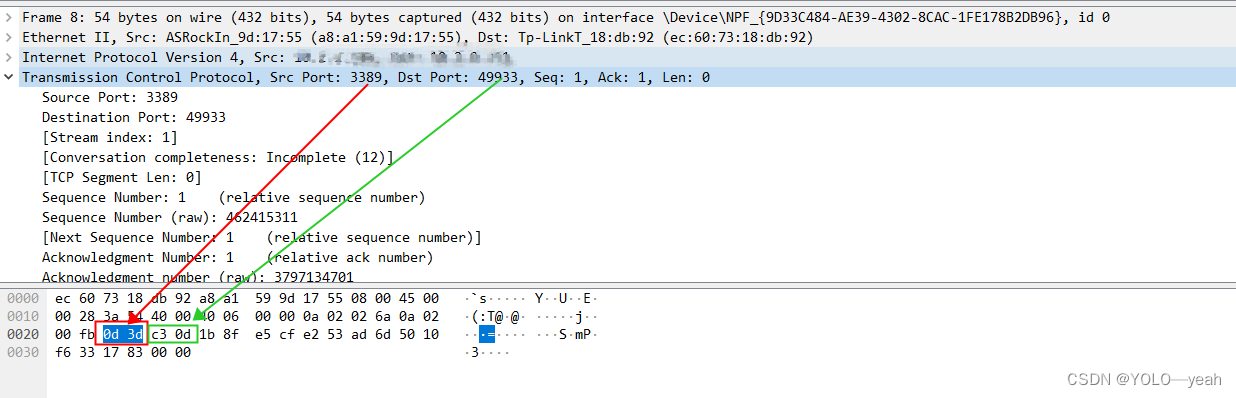Click the 'fb' hex byte in row 0020
The width and height of the screenshot is (1236, 398).
pyautogui.click(x=87, y=334)
